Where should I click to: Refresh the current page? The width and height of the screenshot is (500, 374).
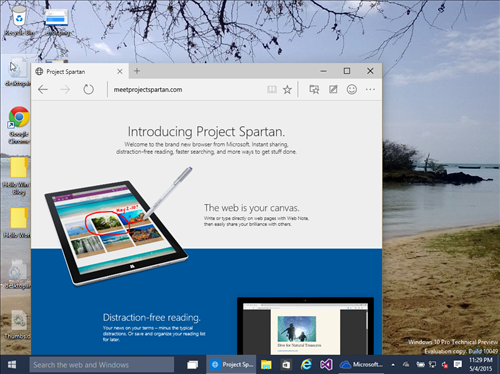pos(88,89)
